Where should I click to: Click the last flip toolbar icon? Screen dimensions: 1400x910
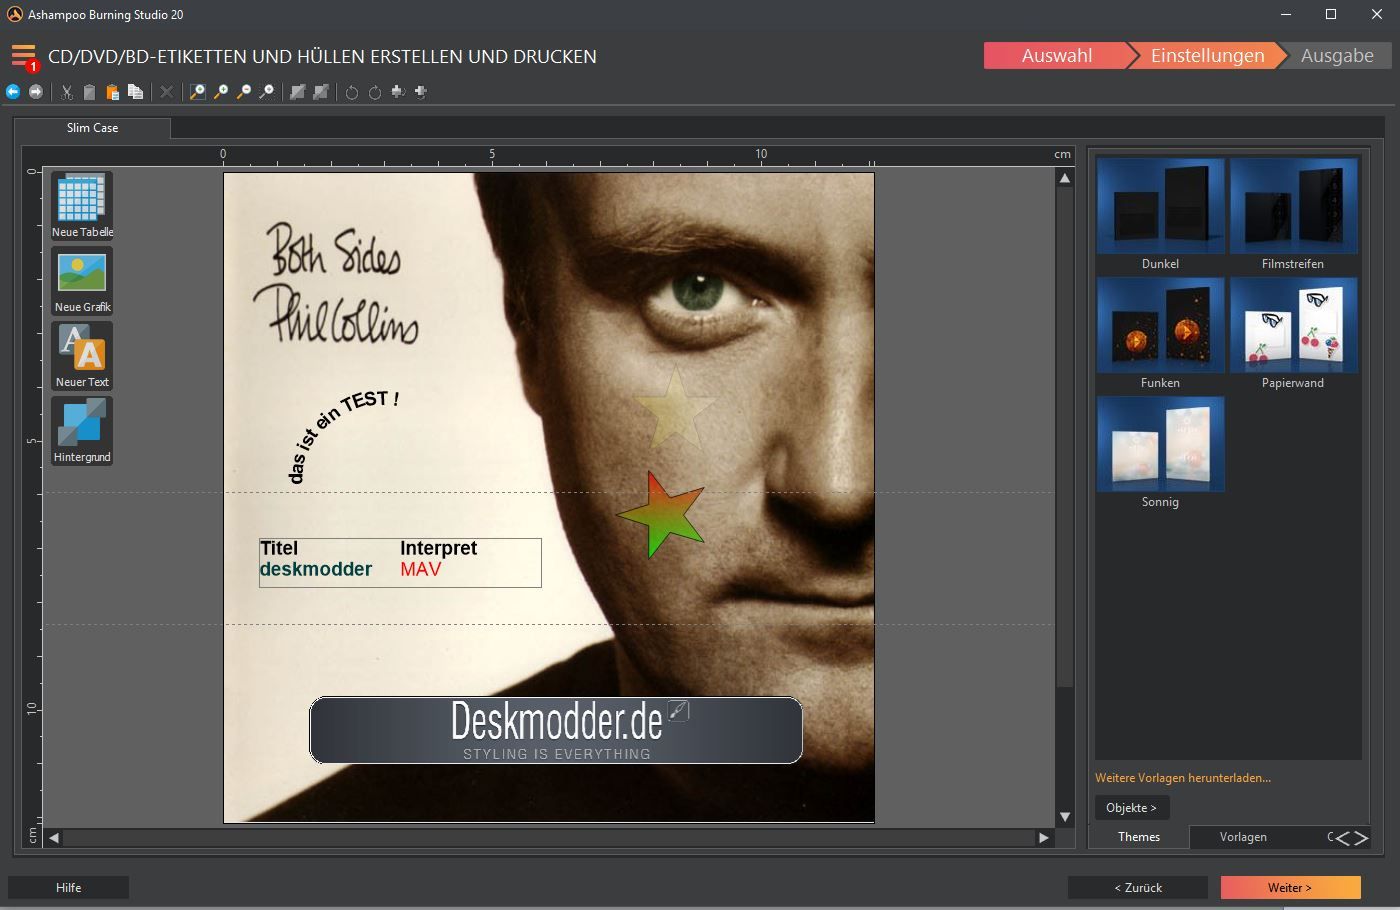pos(421,92)
